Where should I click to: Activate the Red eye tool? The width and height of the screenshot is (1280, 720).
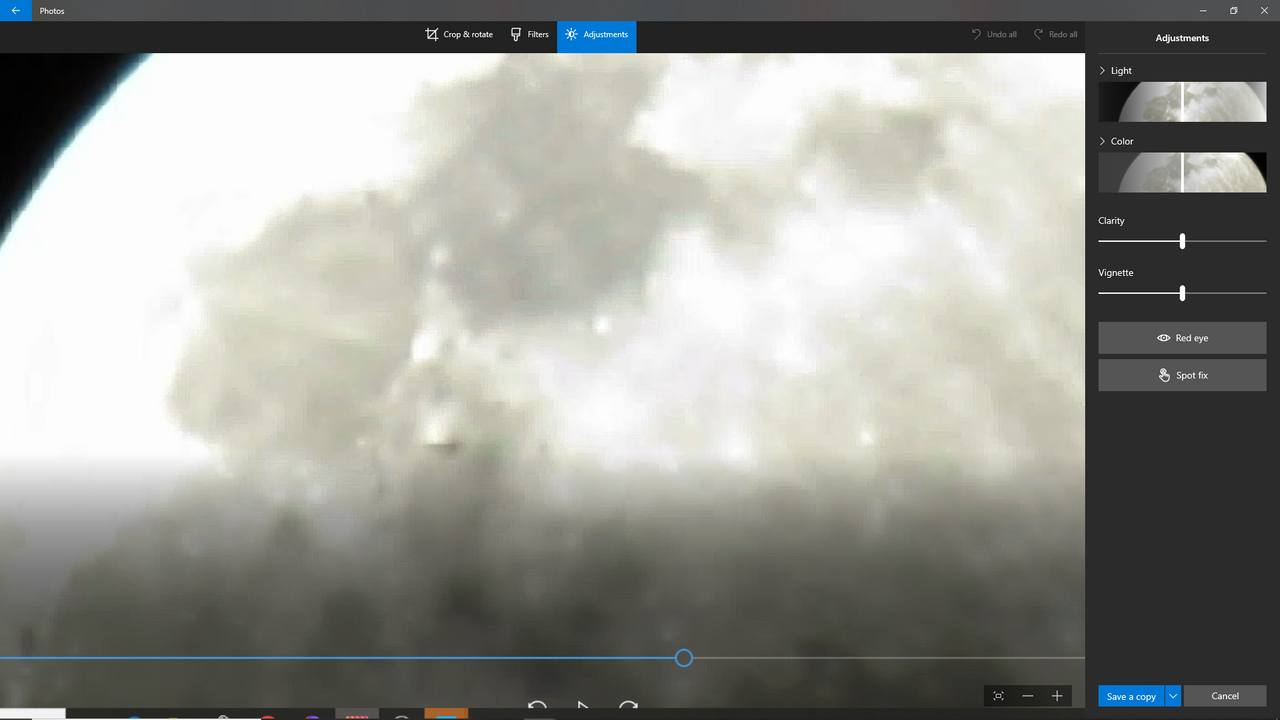1182,338
